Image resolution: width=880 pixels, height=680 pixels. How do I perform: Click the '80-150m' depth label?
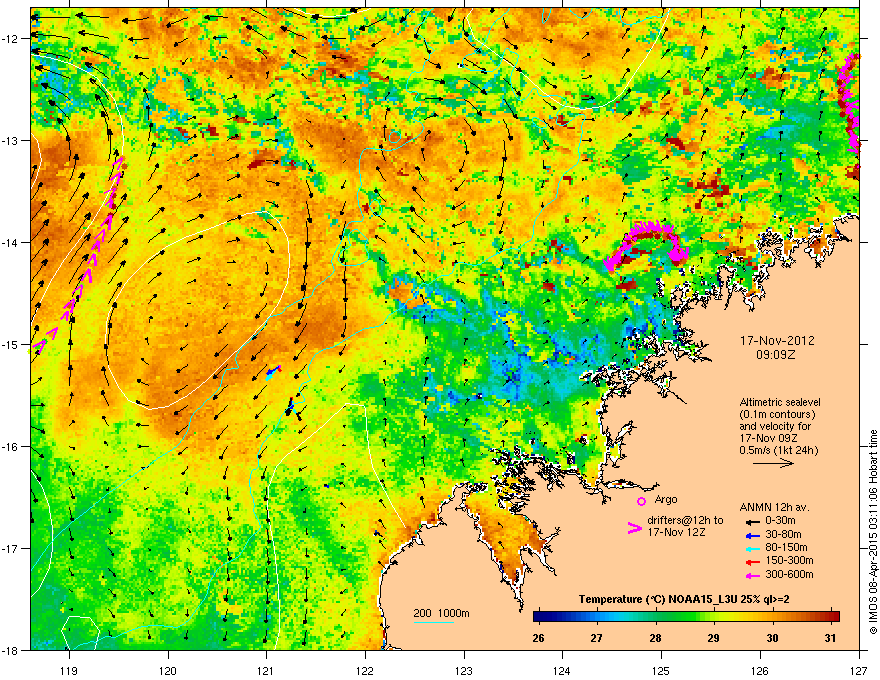[786, 548]
